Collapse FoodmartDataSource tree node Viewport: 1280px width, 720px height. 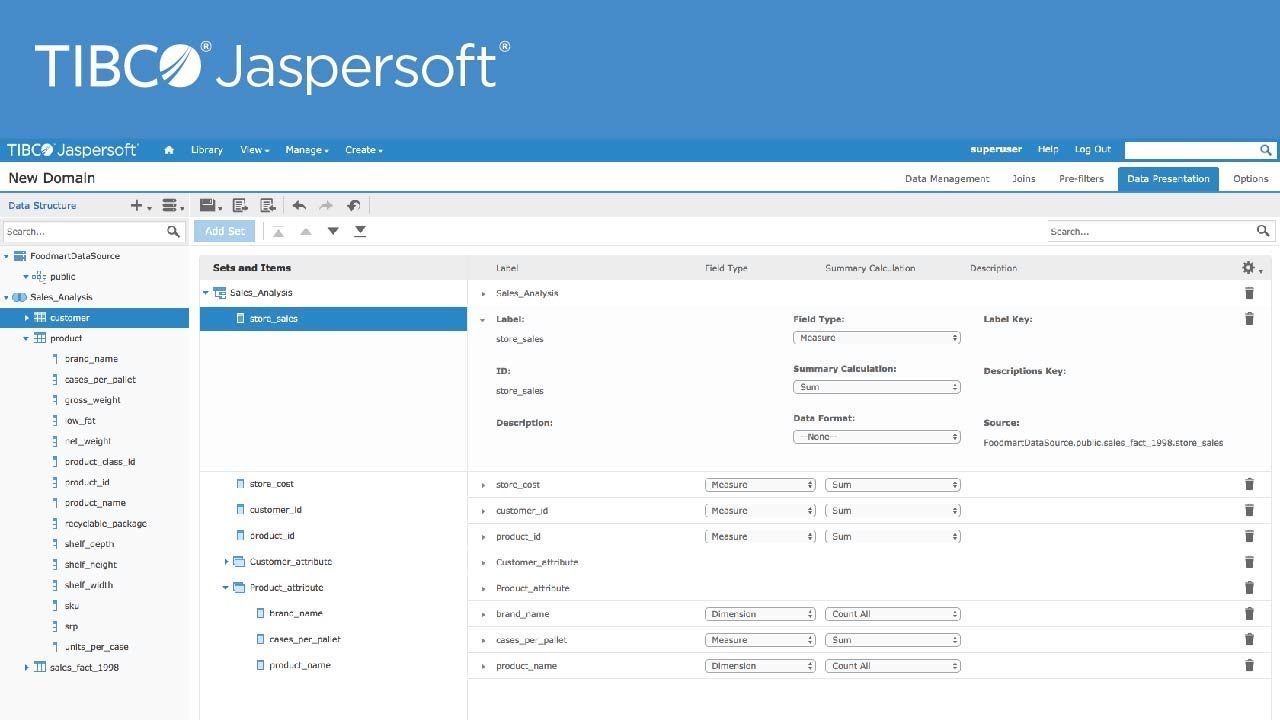pos(7,256)
